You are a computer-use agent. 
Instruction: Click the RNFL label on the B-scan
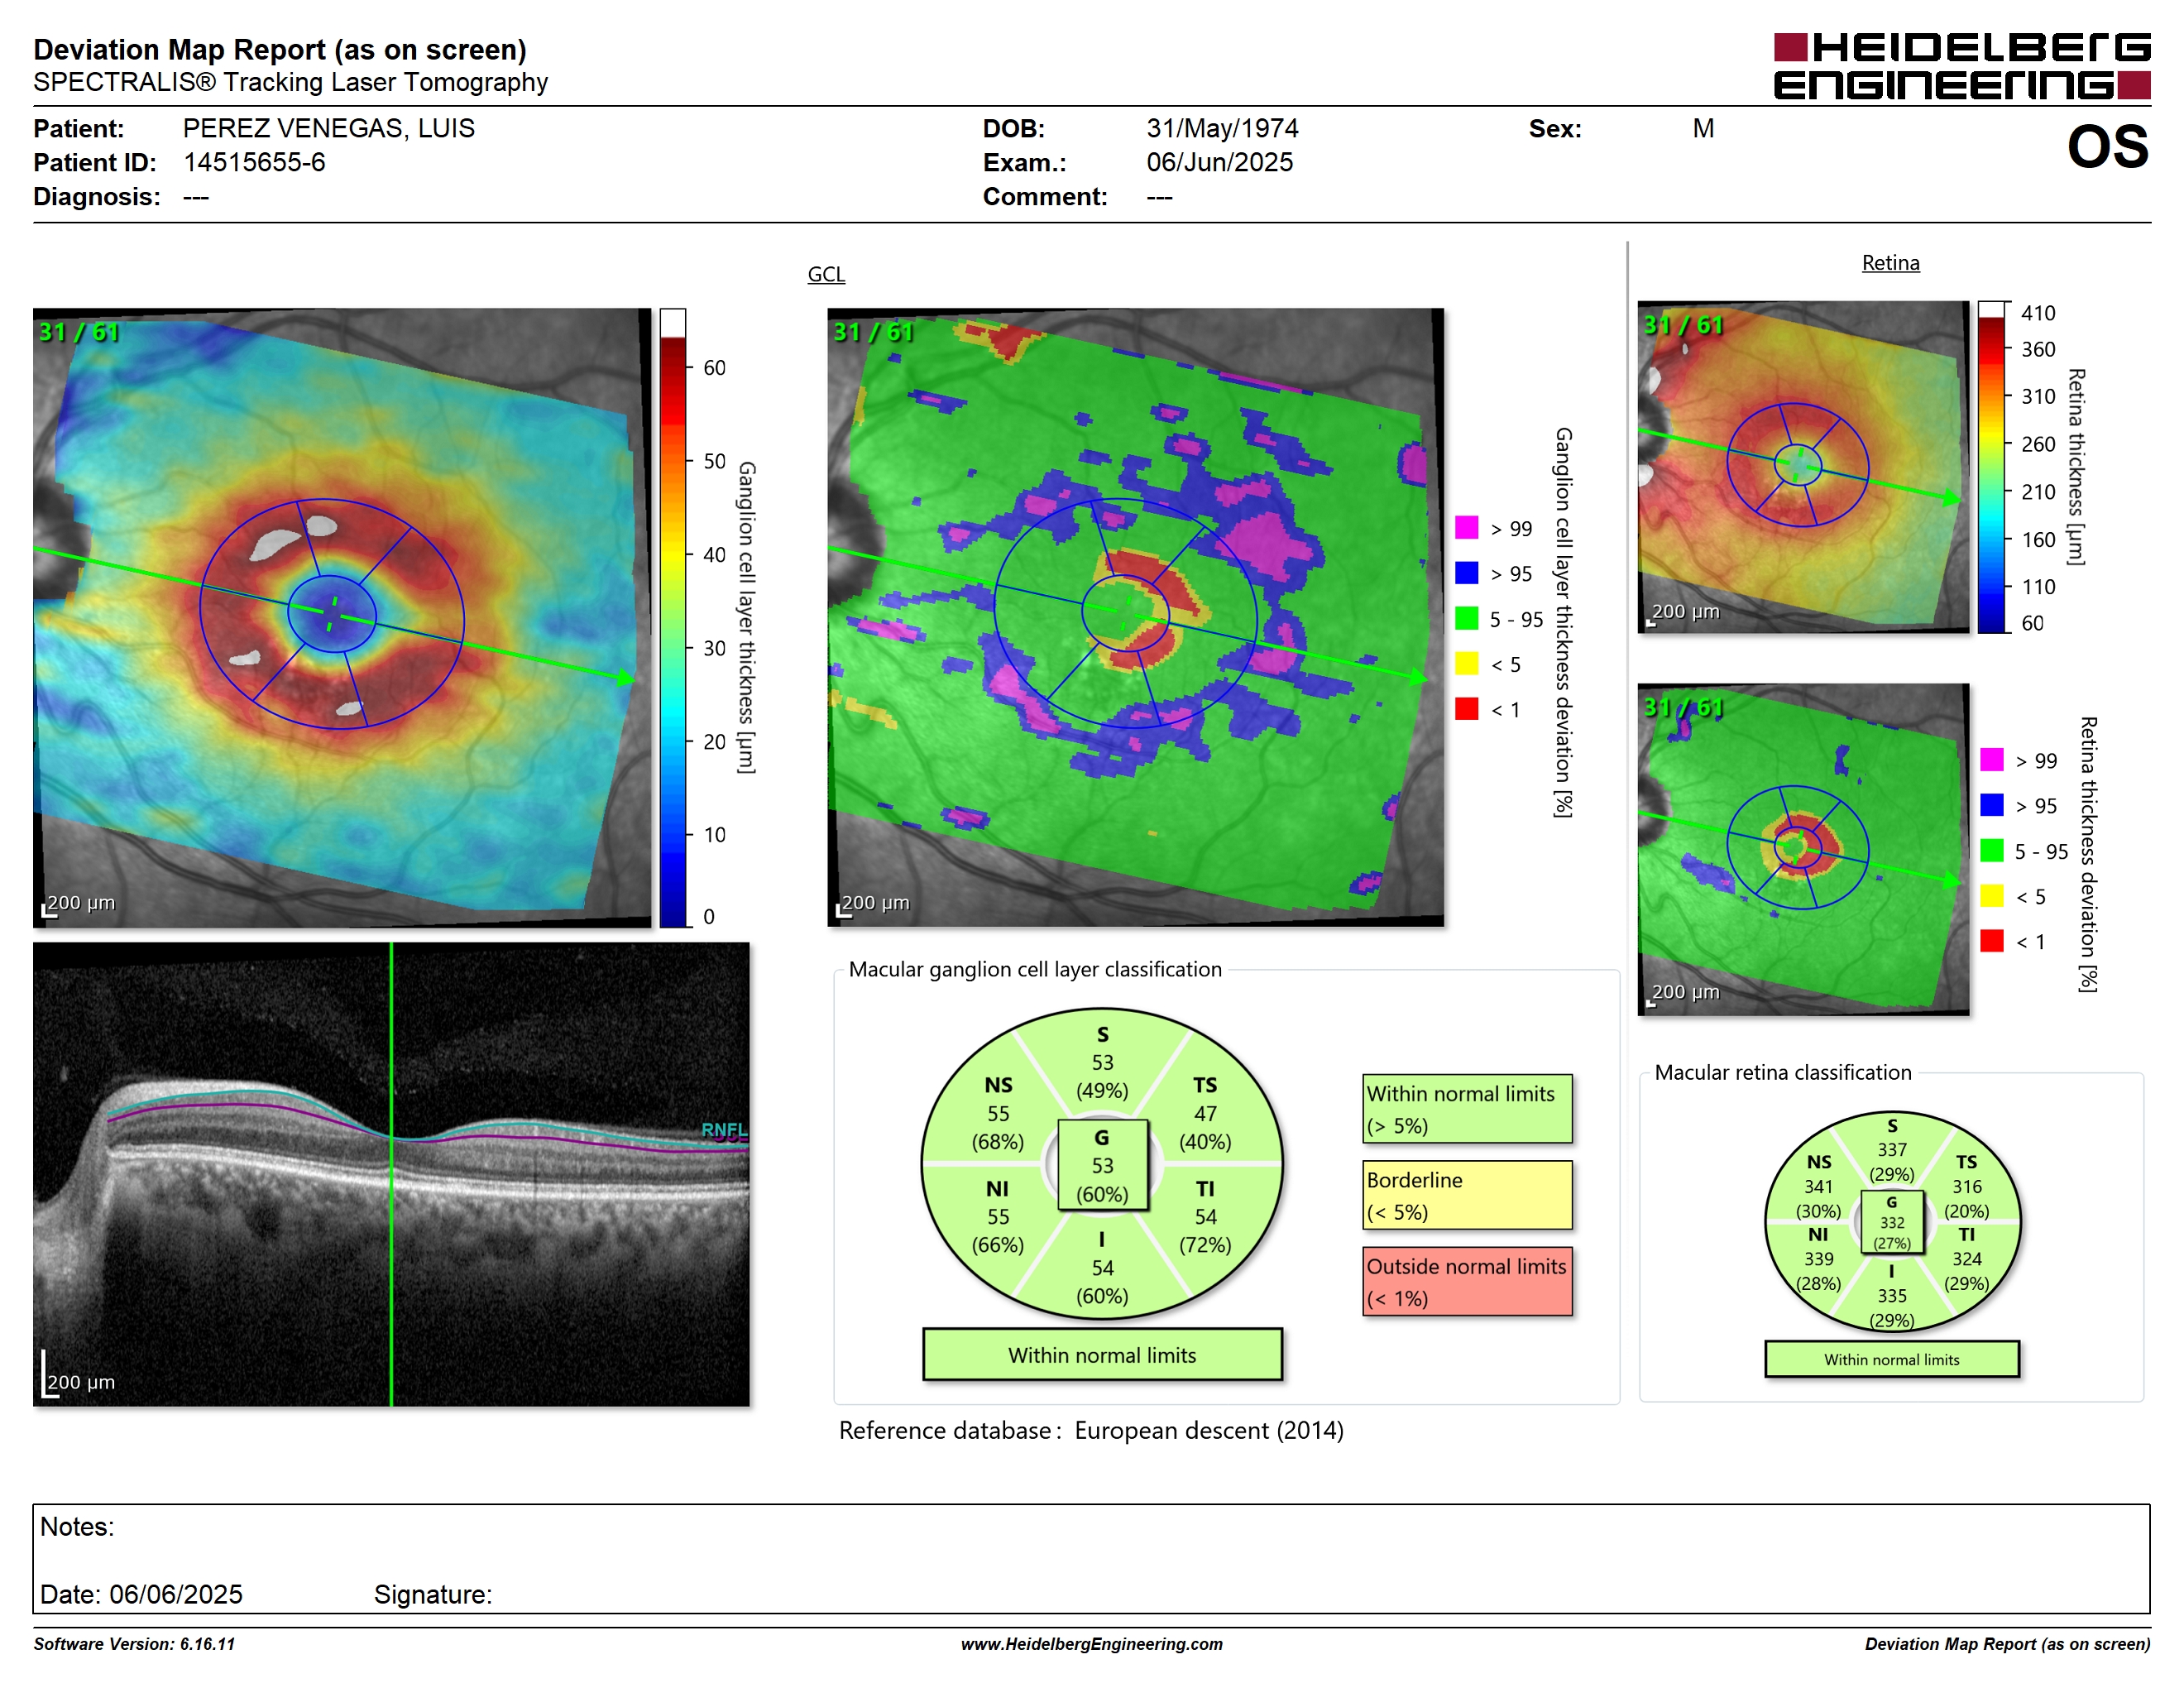(724, 1130)
